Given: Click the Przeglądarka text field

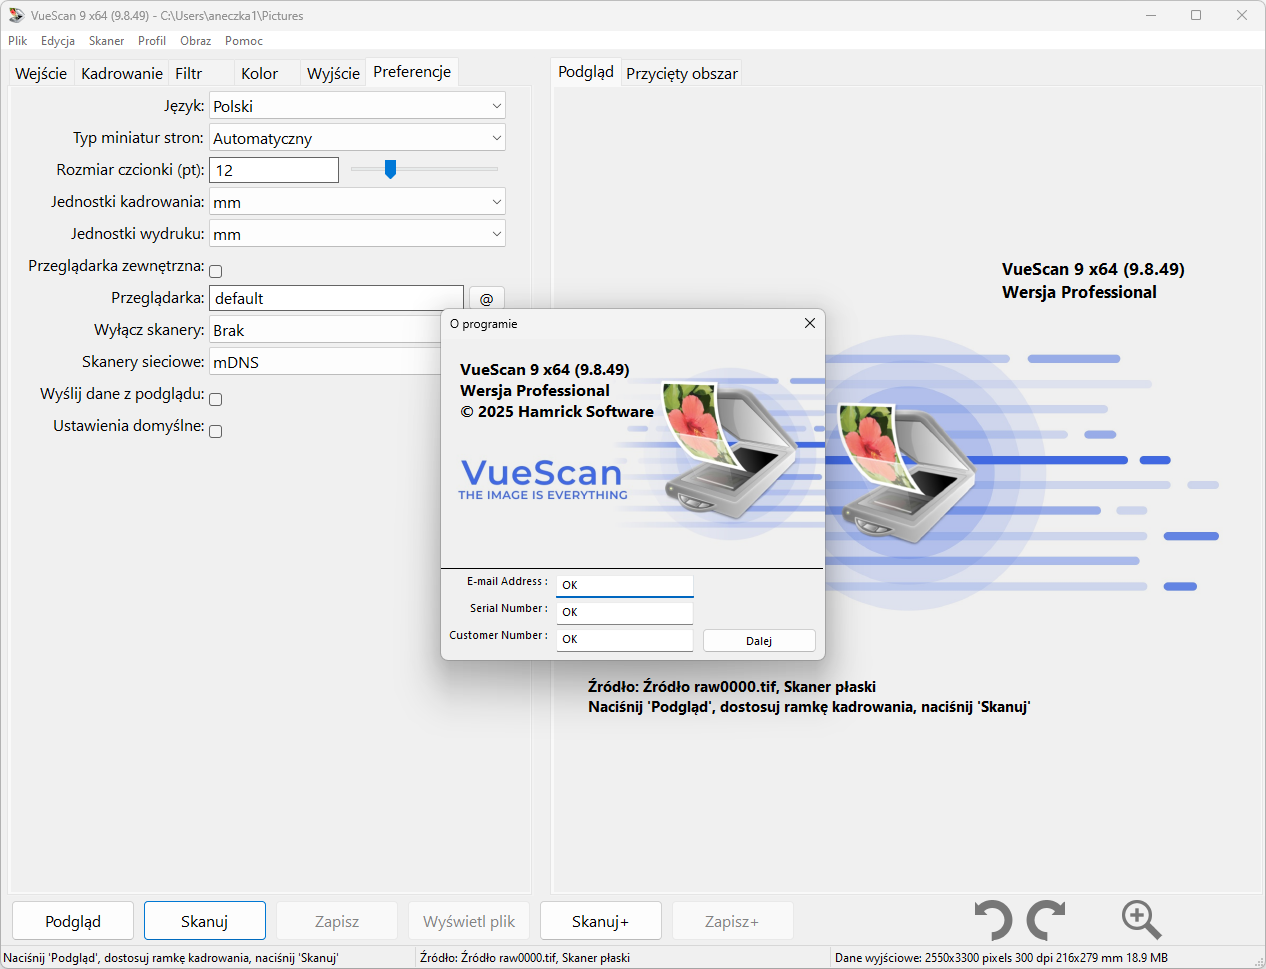Looking at the screenshot, I should [336, 298].
